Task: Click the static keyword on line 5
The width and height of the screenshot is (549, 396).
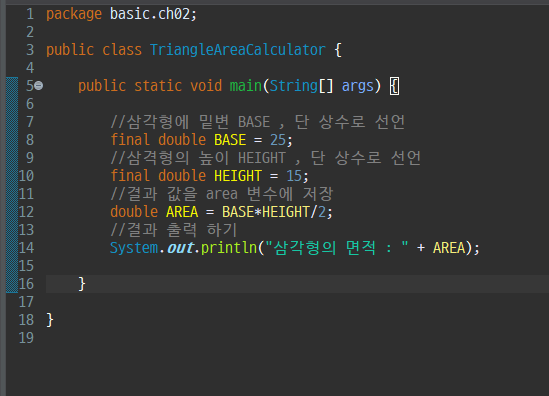Action: tap(158, 86)
